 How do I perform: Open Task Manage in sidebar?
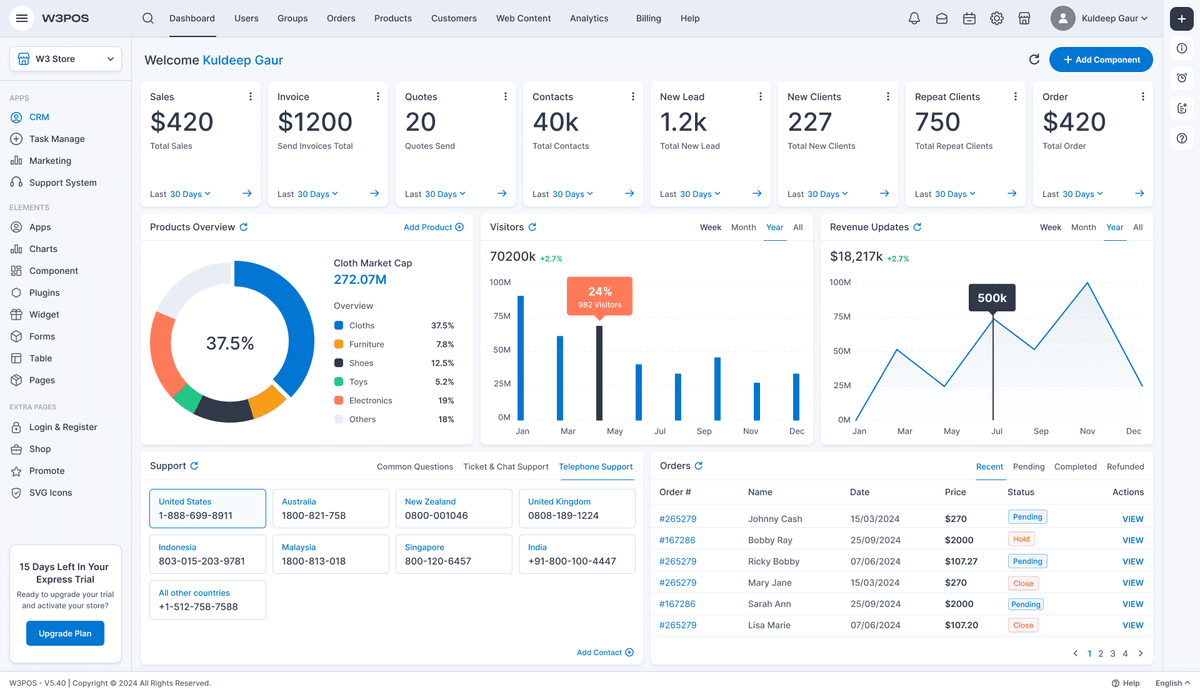coord(56,139)
